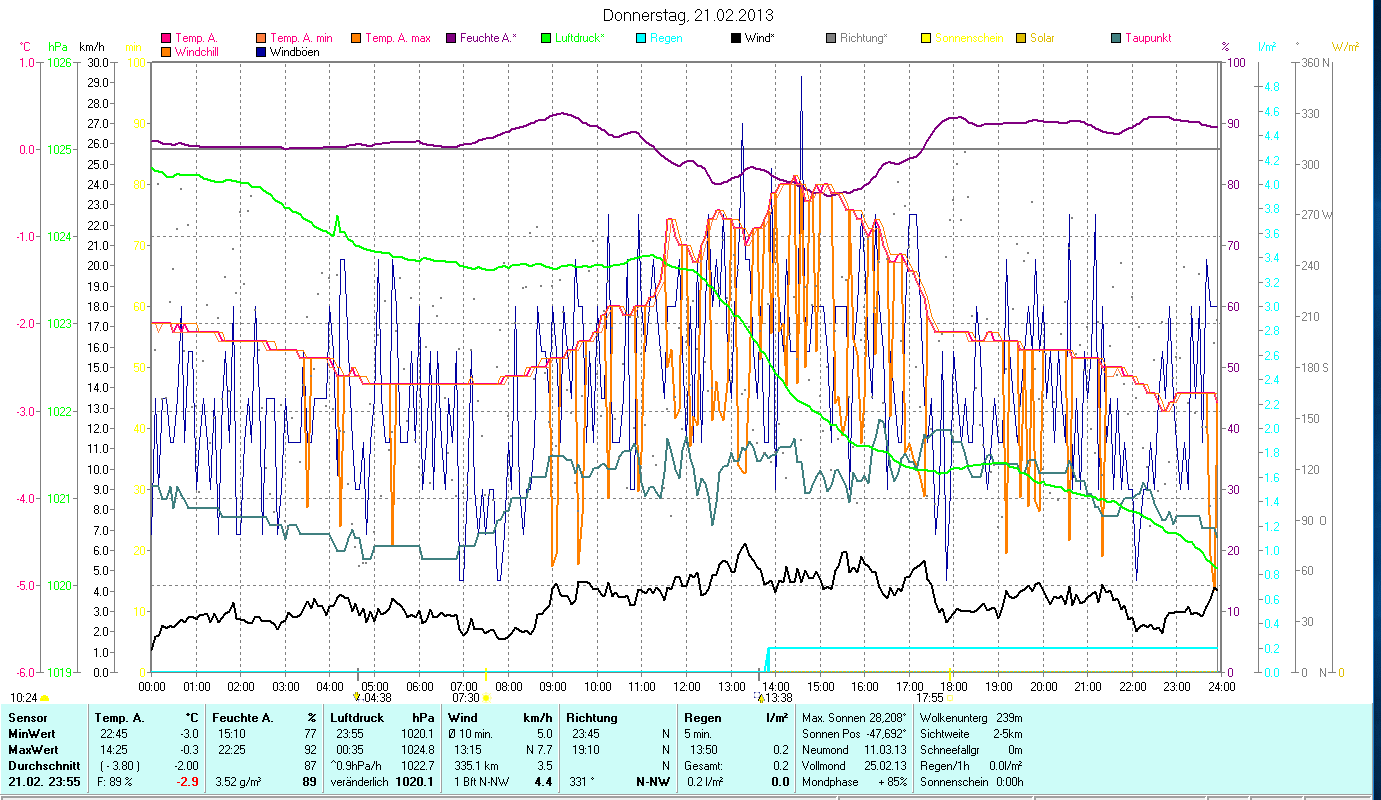
Task: Select the teal Taupunkt legend color square
Action: pos(1116,38)
